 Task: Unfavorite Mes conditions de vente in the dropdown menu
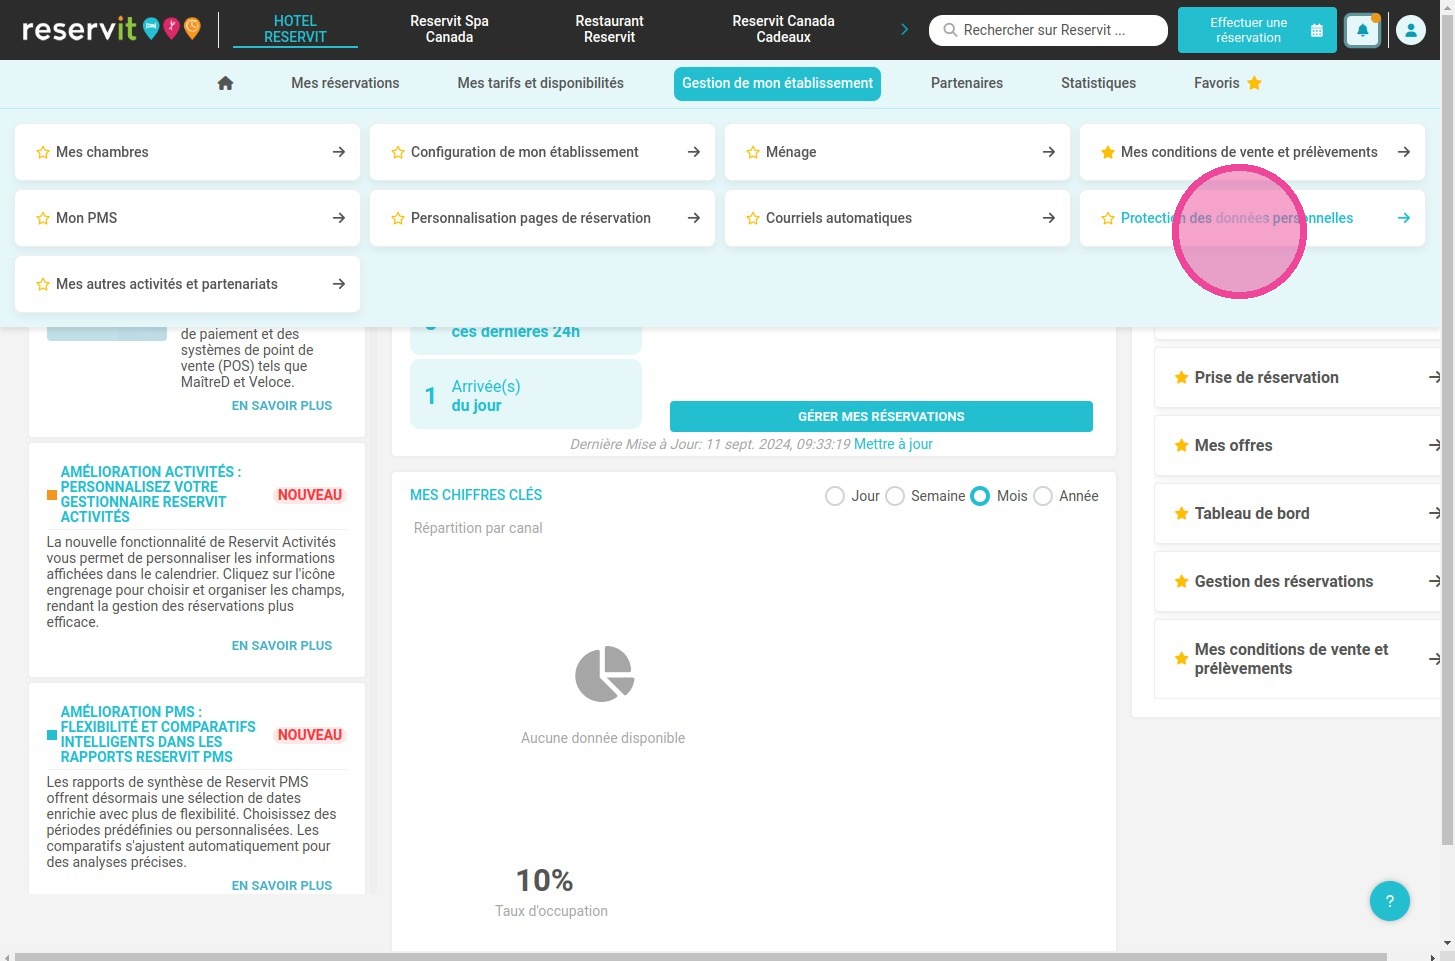[1108, 152]
